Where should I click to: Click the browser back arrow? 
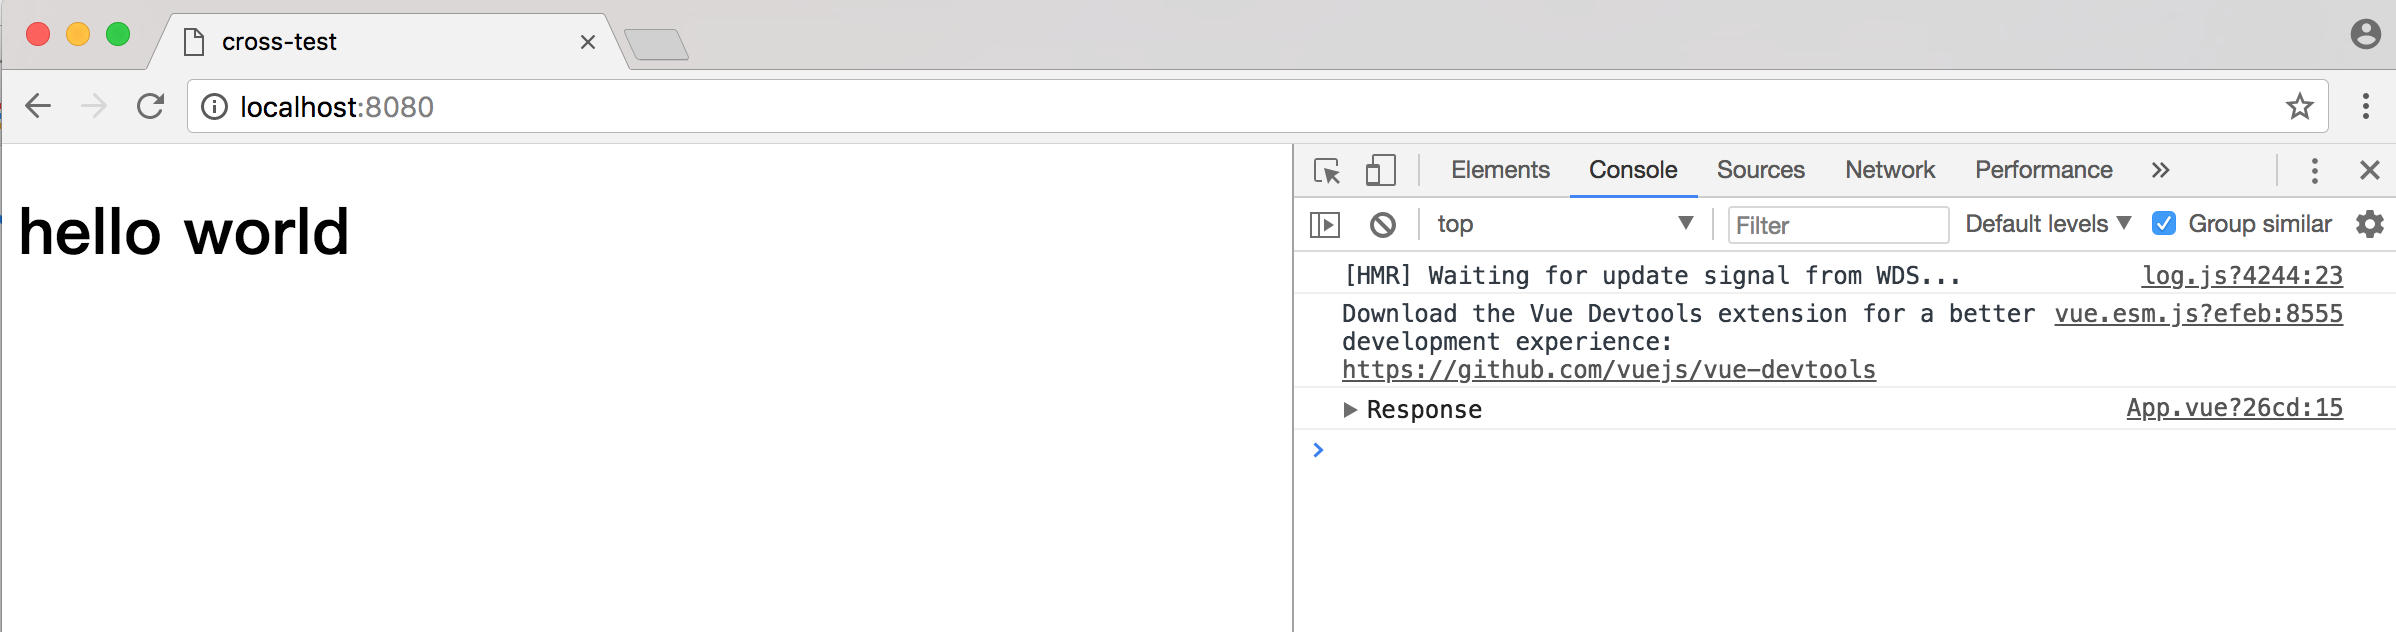coord(38,106)
